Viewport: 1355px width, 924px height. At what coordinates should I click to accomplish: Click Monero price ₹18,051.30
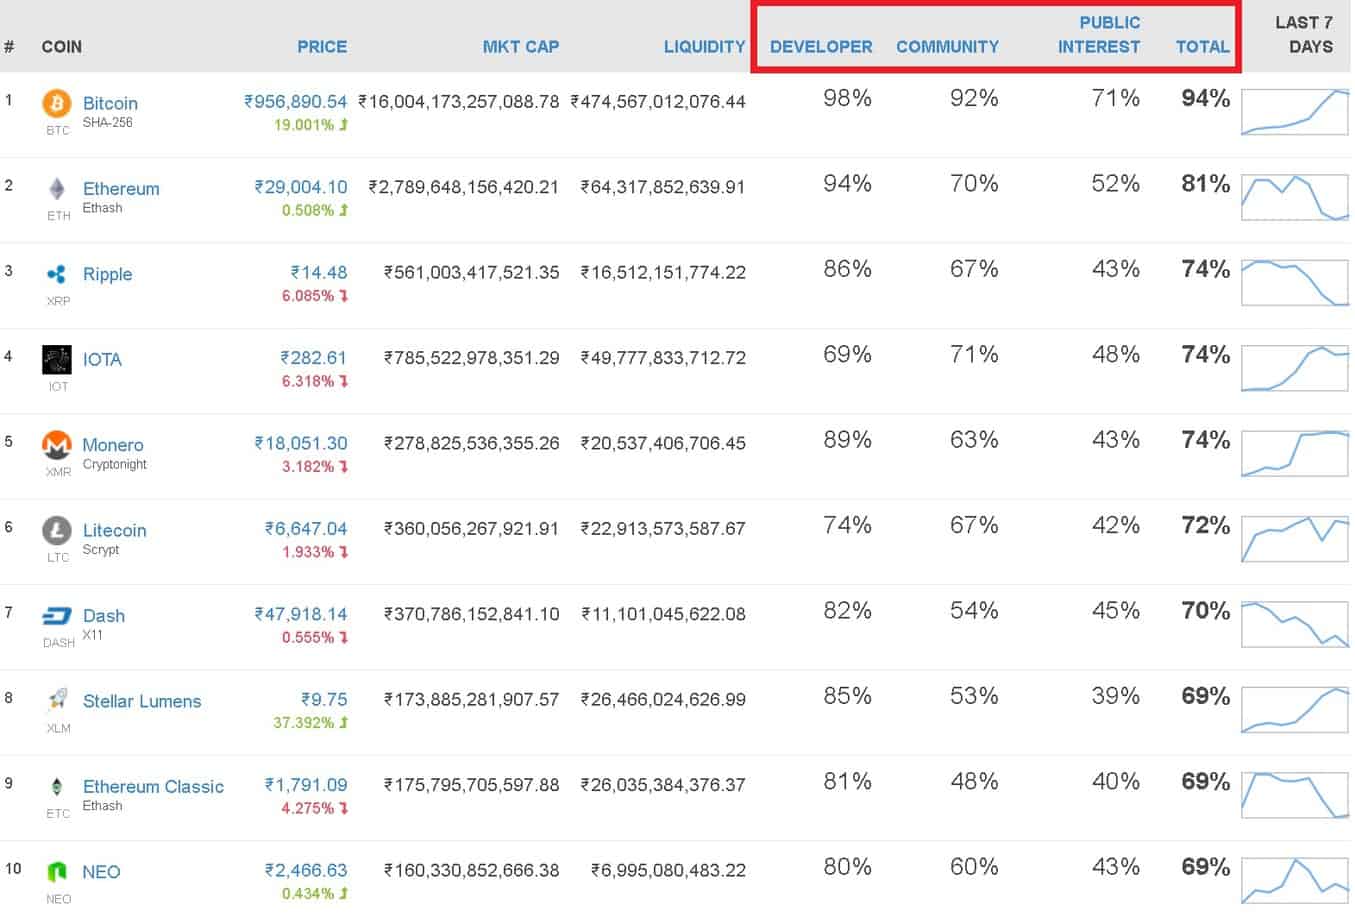[301, 444]
